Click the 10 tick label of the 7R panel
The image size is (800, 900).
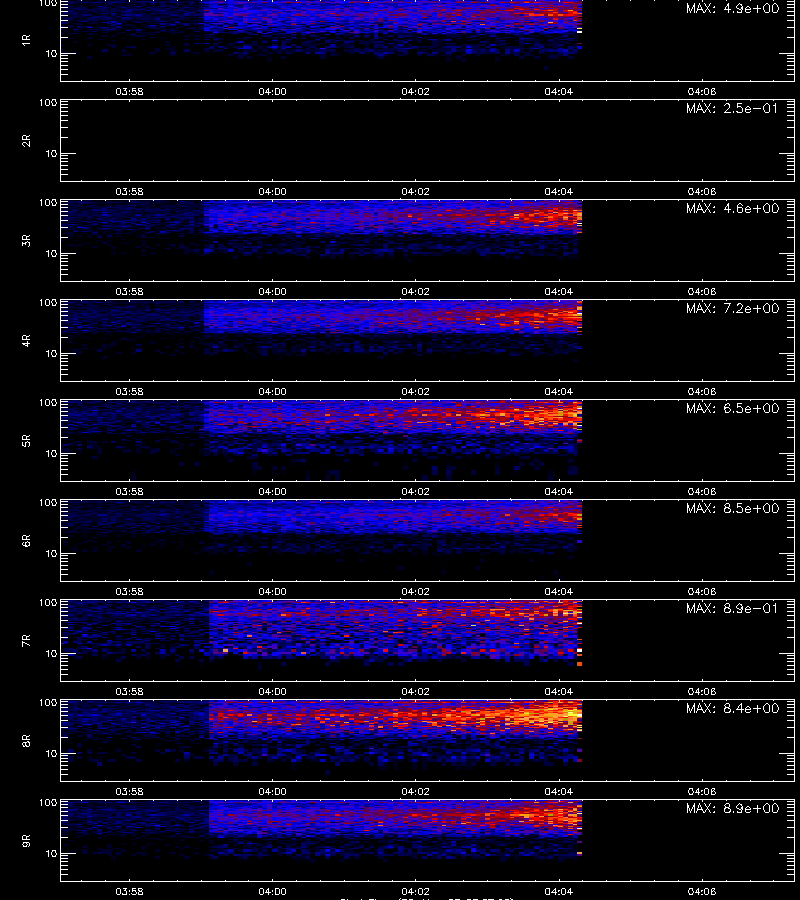point(51,654)
